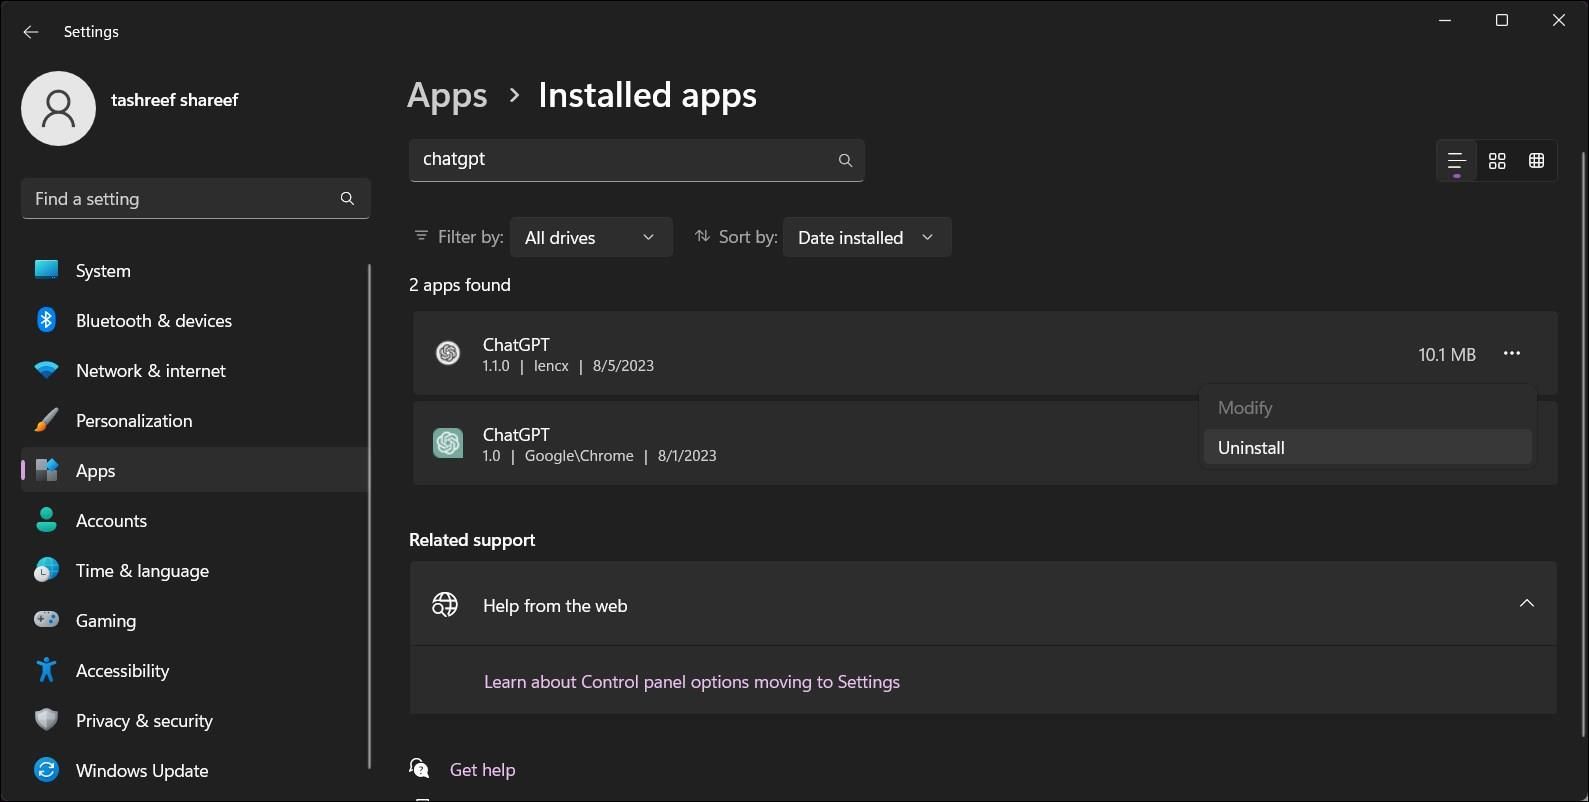Open Privacy & security settings
The image size is (1589, 802).
[x=195, y=720]
